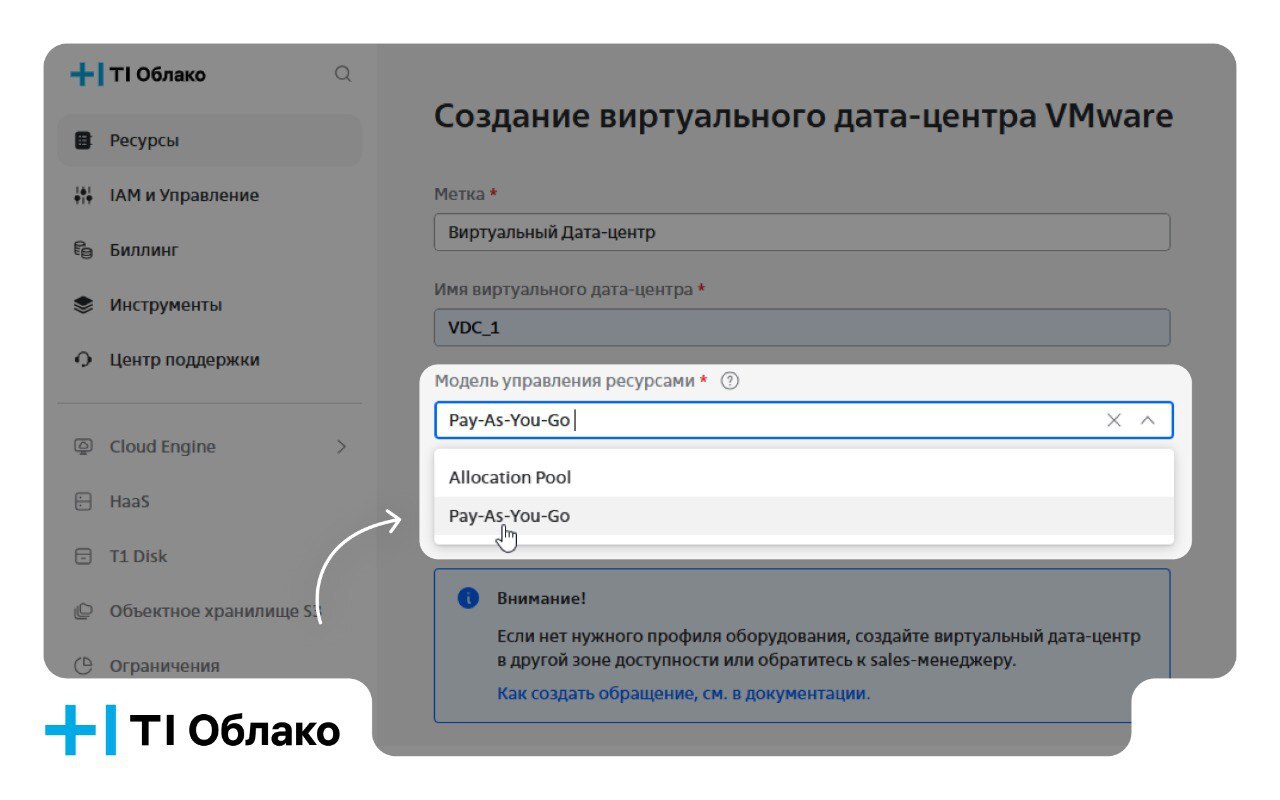Click the info icon in the Внимание banner
1280x800 pixels.
[466, 597]
